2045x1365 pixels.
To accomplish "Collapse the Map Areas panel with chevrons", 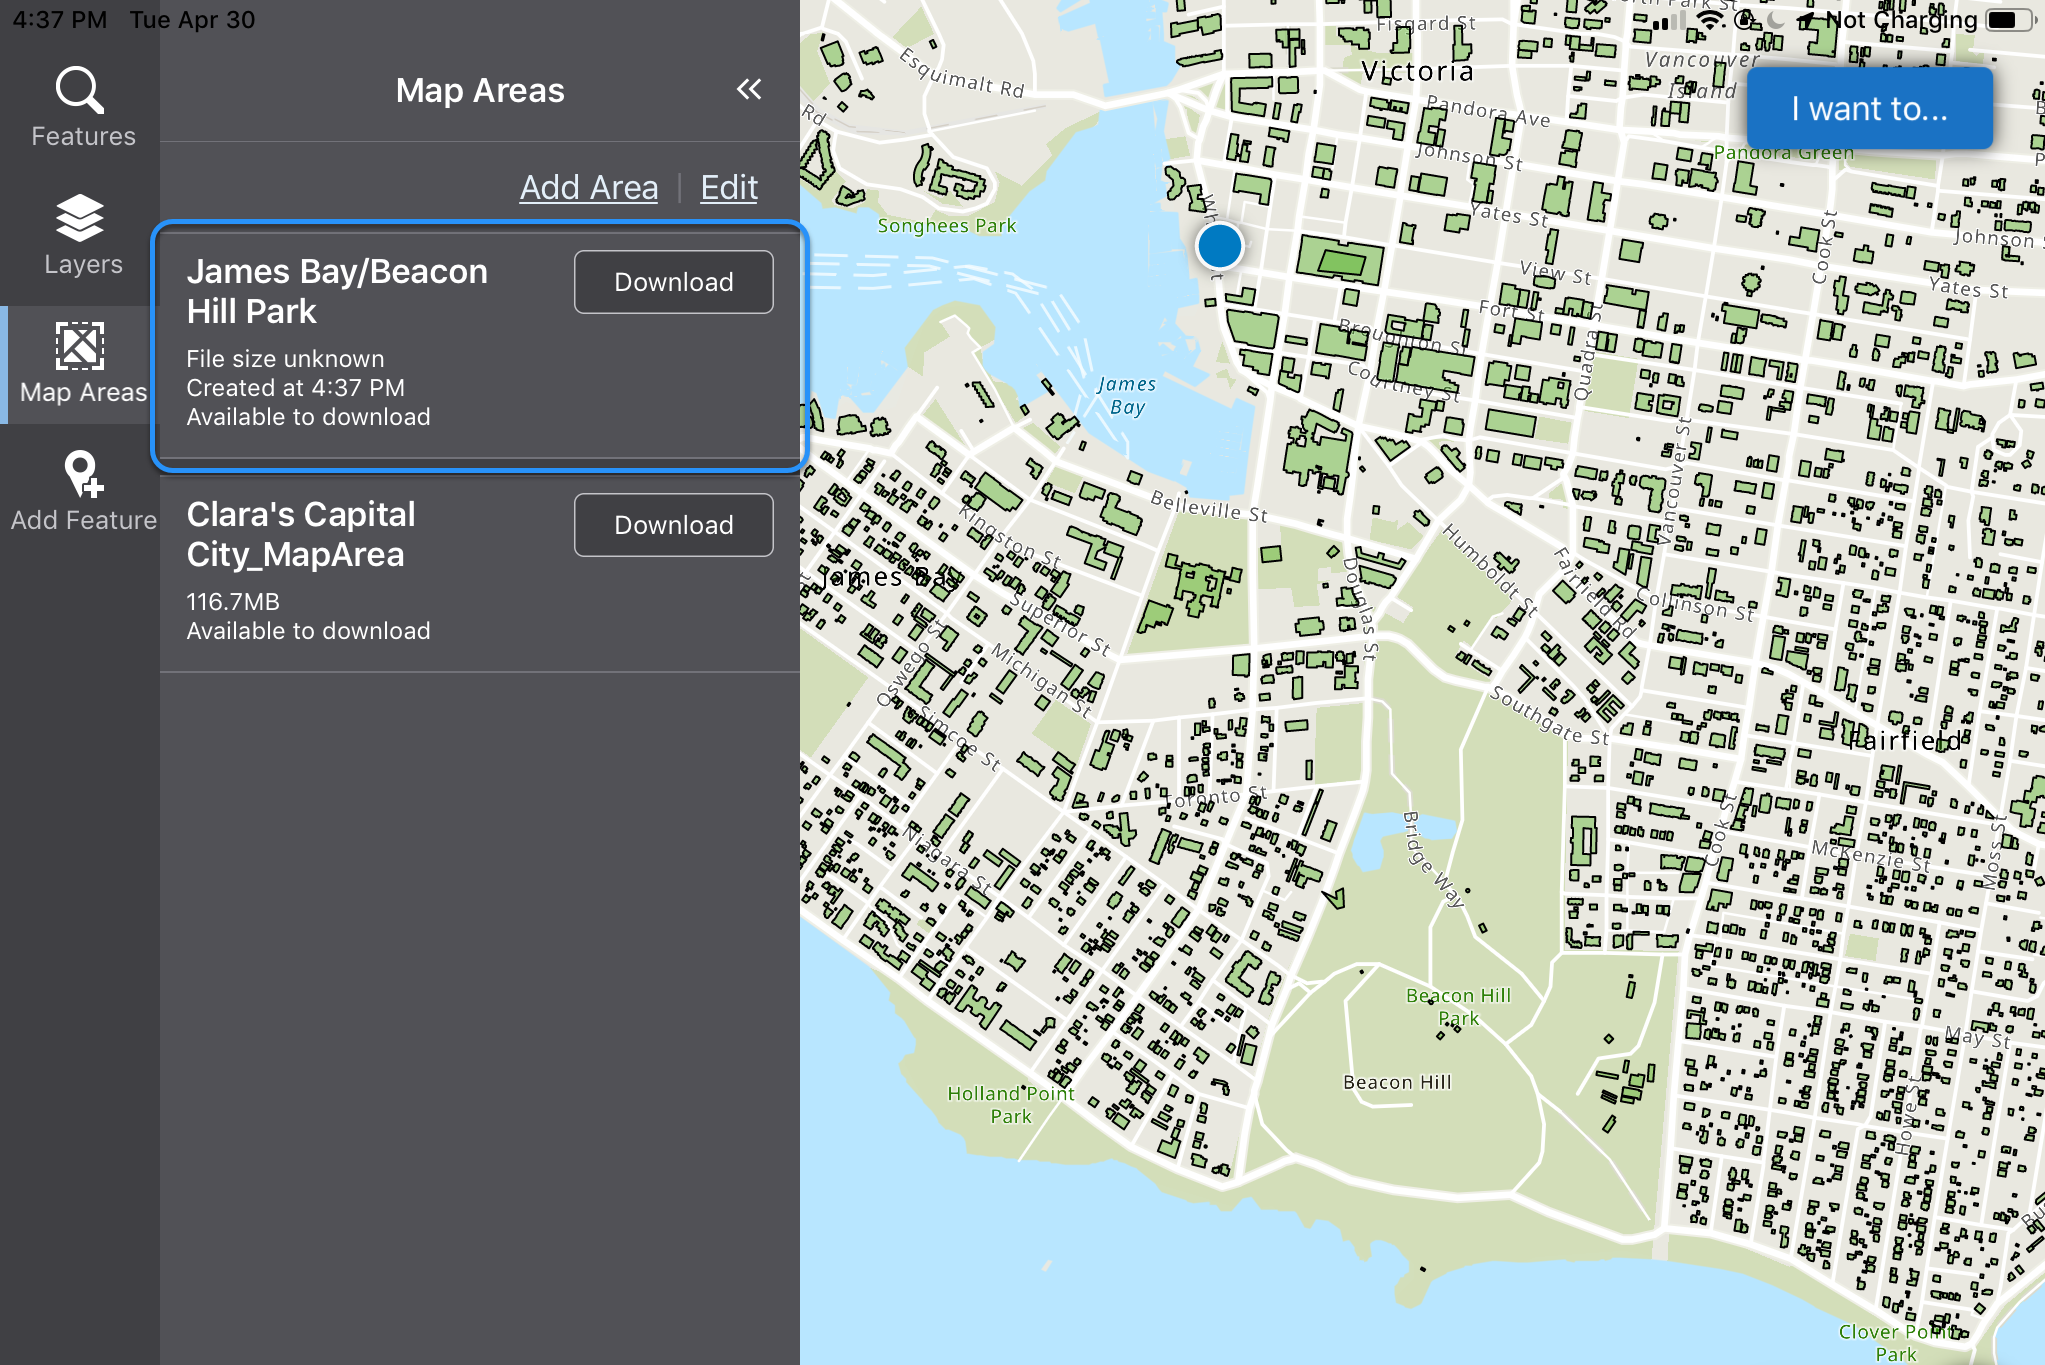I will click(x=749, y=90).
